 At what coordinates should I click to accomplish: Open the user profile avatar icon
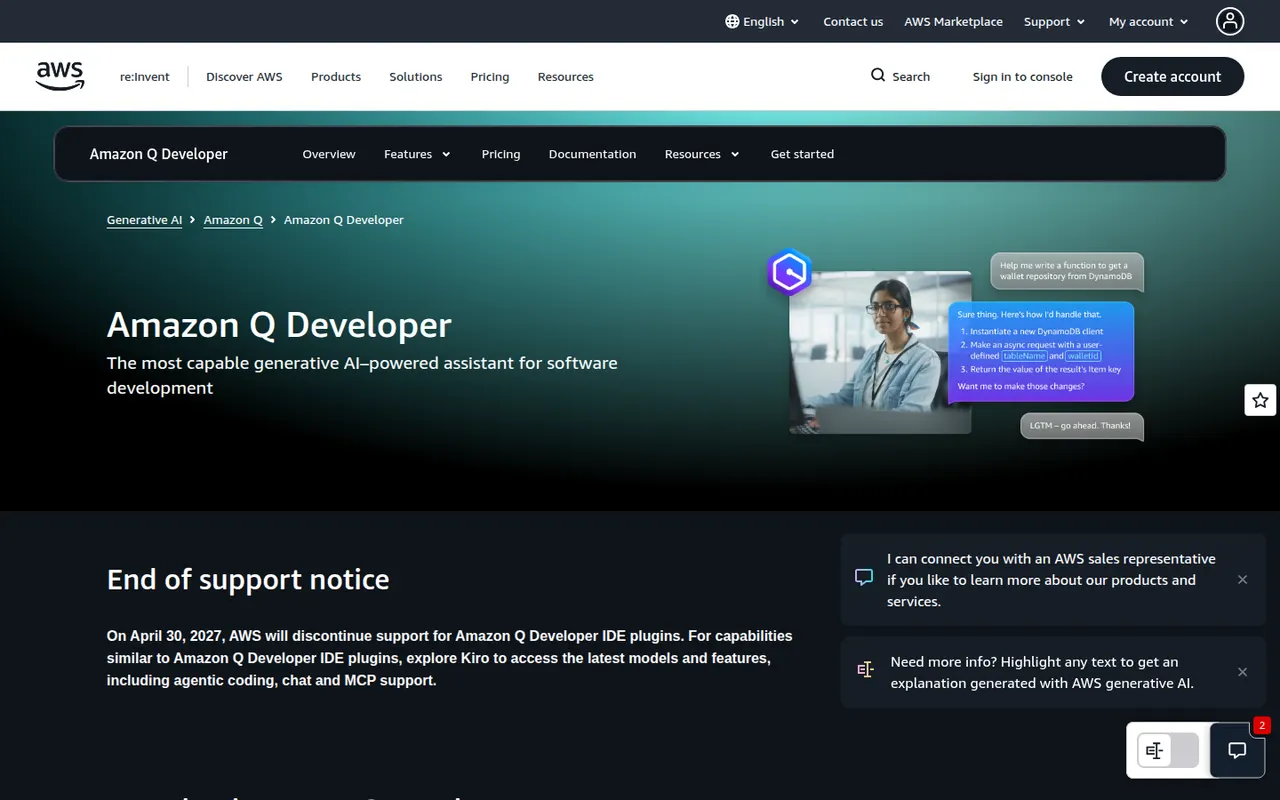[x=1230, y=21]
